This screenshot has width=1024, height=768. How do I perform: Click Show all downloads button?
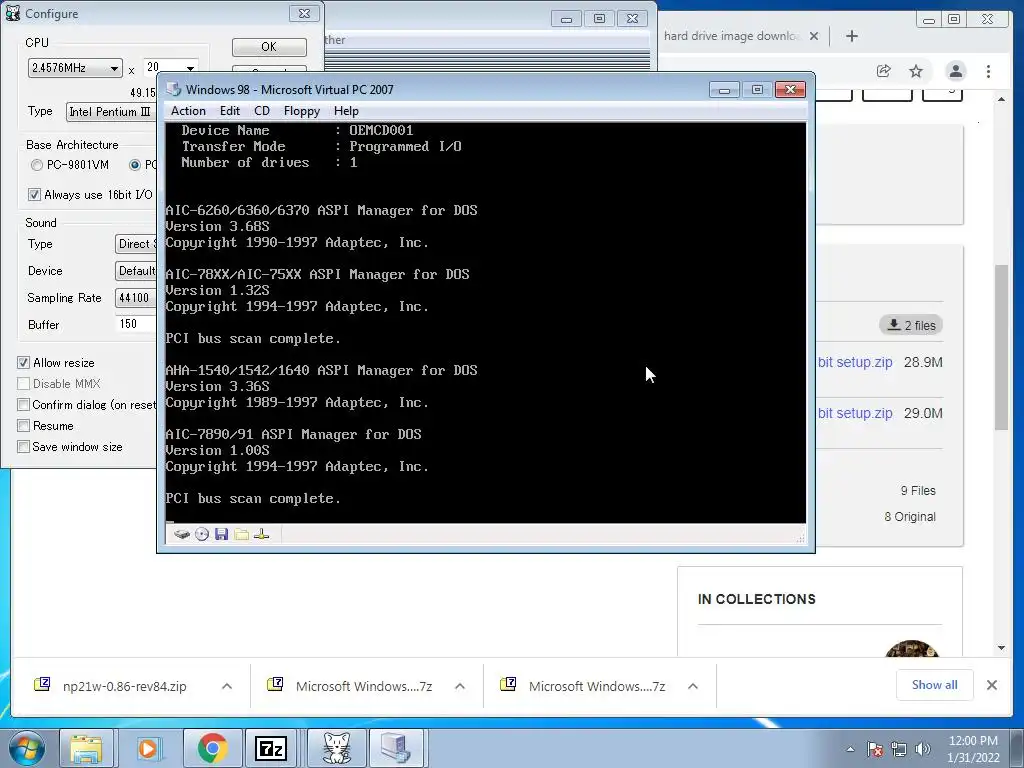[x=935, y=685]
